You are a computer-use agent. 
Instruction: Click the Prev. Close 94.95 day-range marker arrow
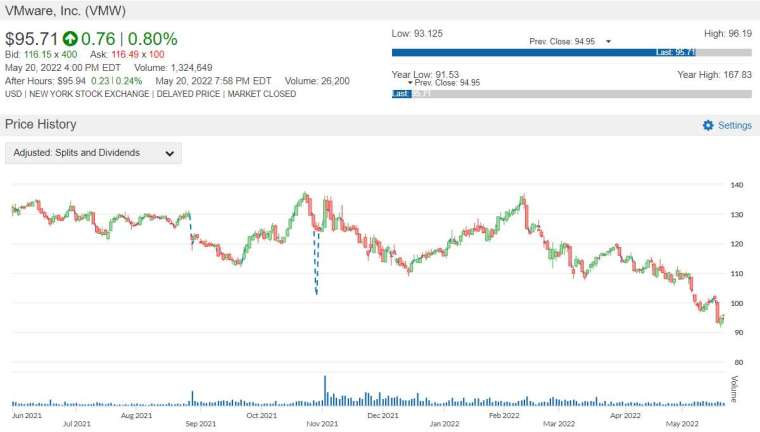pyautogui.click(x=608, y=42)
